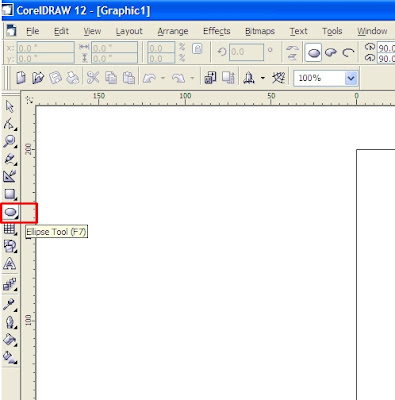Screen dimensions: 395x400
Task: Click the top scale factor percent field
Action: pyautogui.click(x=161, y=48)
